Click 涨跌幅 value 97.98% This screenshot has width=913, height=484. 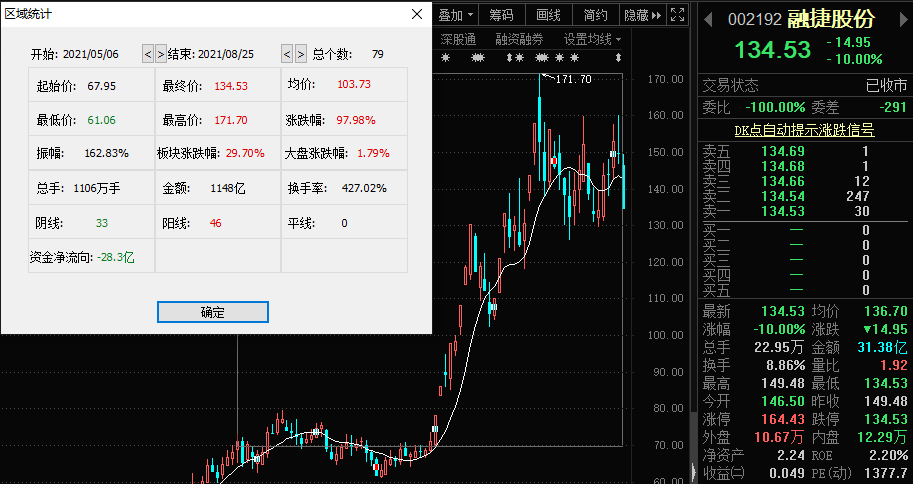tap(356, 120)
